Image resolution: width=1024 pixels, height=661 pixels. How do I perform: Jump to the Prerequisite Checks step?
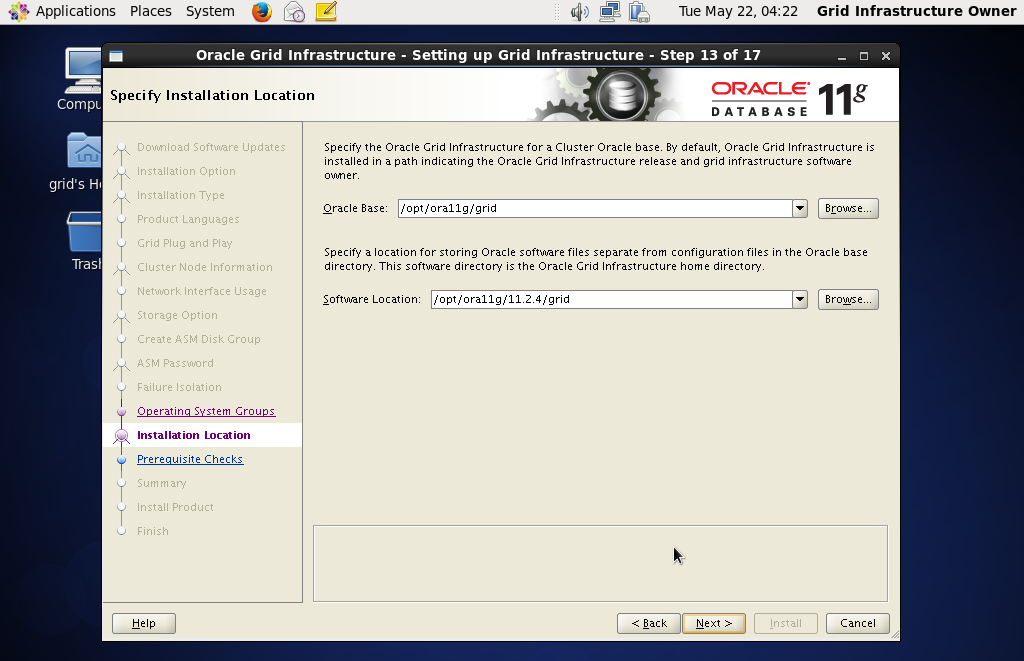pyautogui.click(x=190, y=459)
